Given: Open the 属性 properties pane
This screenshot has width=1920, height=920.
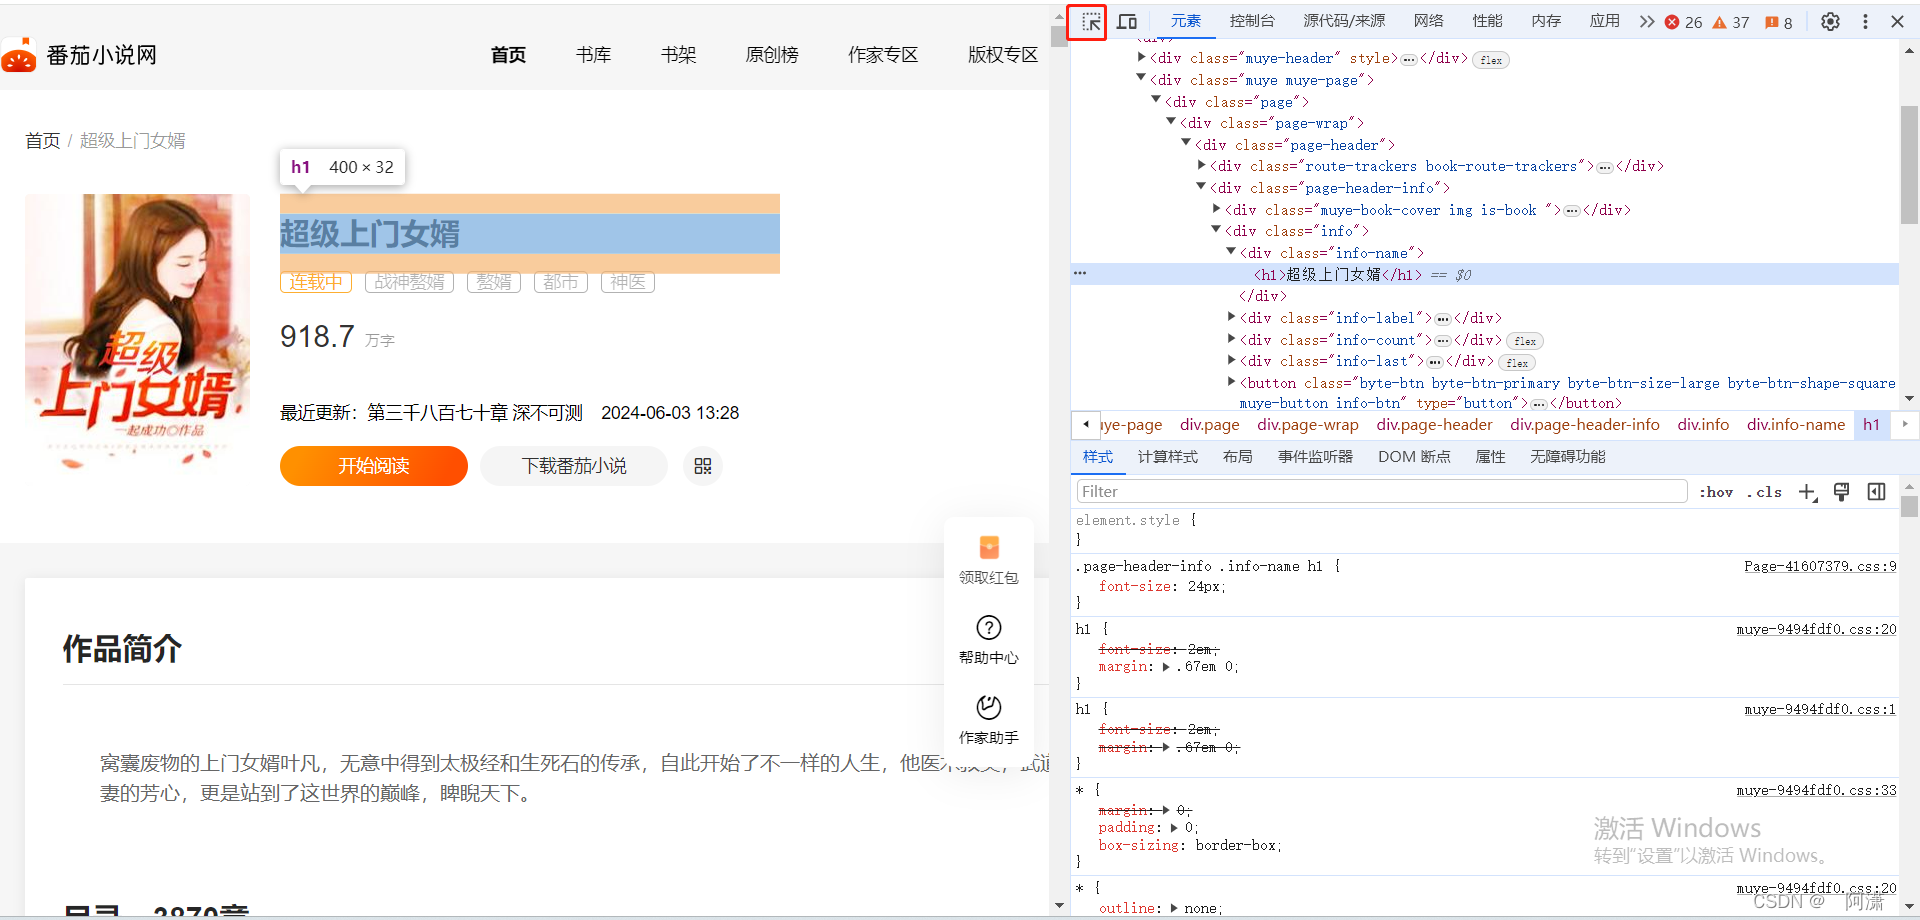Looking at the screenshot, I should 1490,457.
